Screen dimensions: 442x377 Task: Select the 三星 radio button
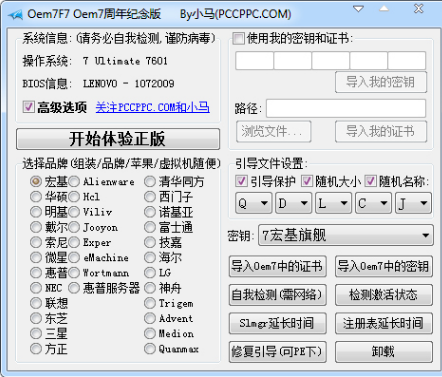pos(36,333)
